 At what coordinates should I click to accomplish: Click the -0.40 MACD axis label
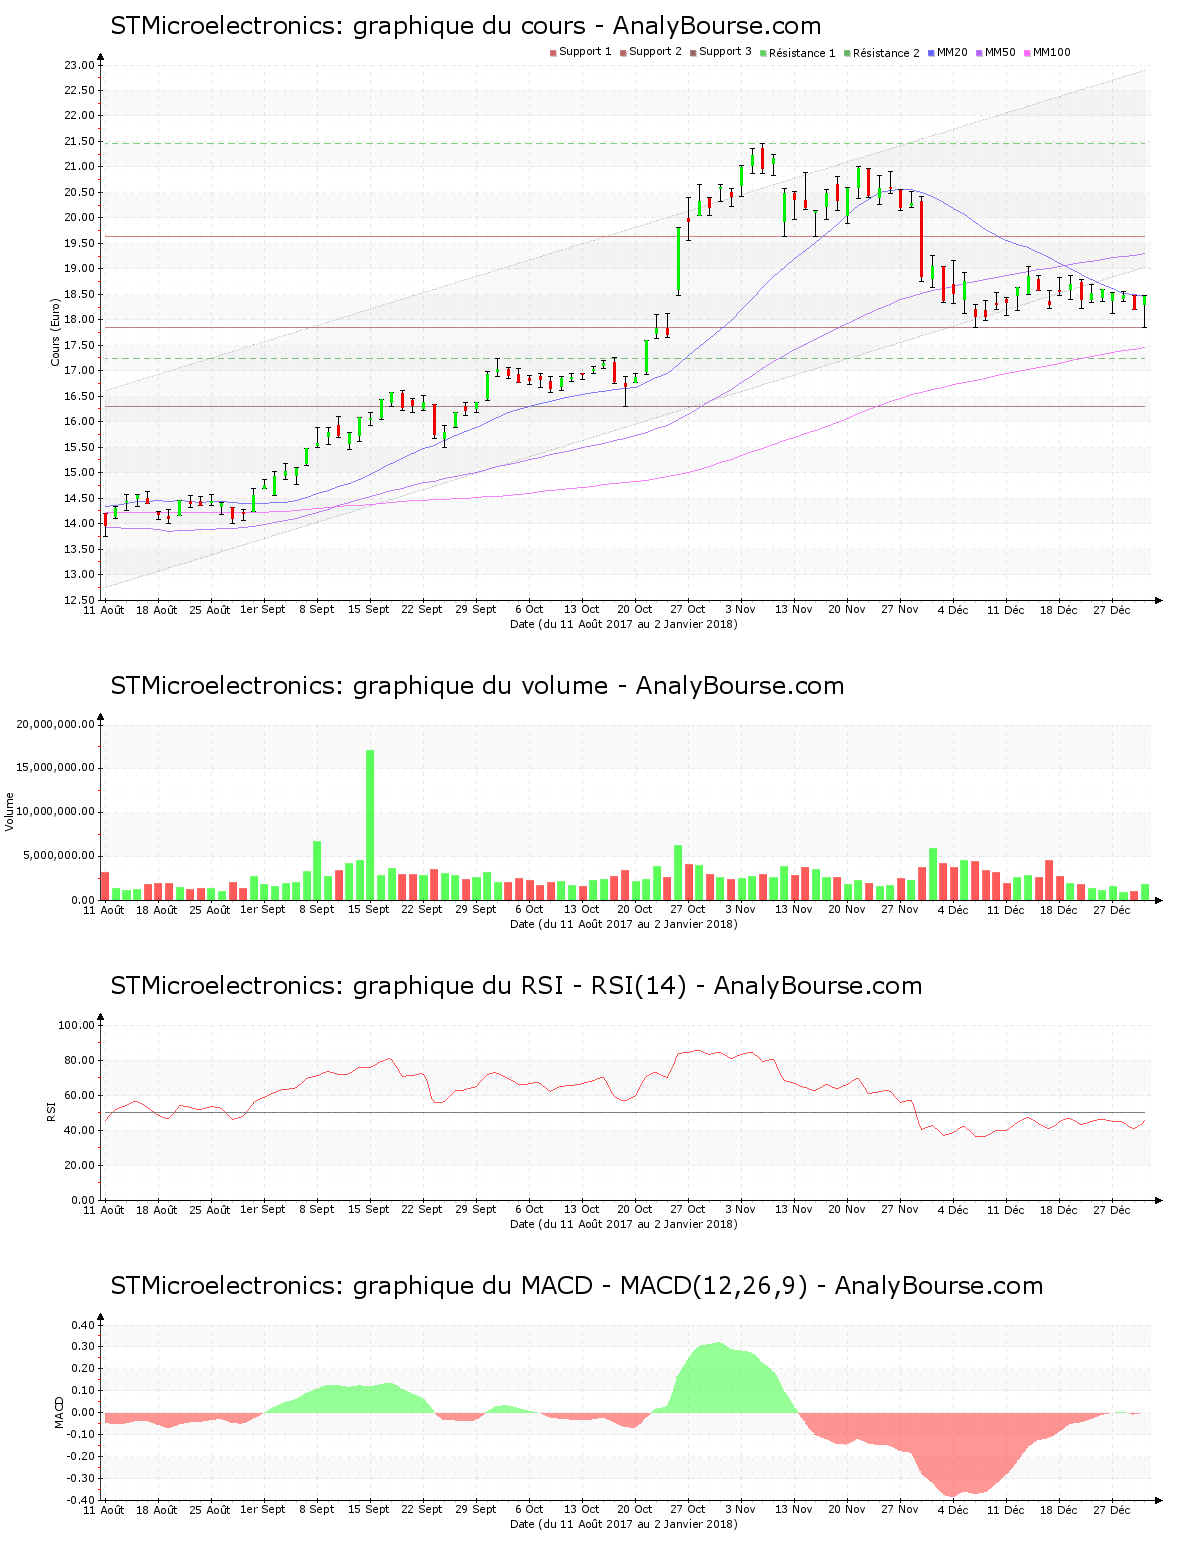(80, 1500)
